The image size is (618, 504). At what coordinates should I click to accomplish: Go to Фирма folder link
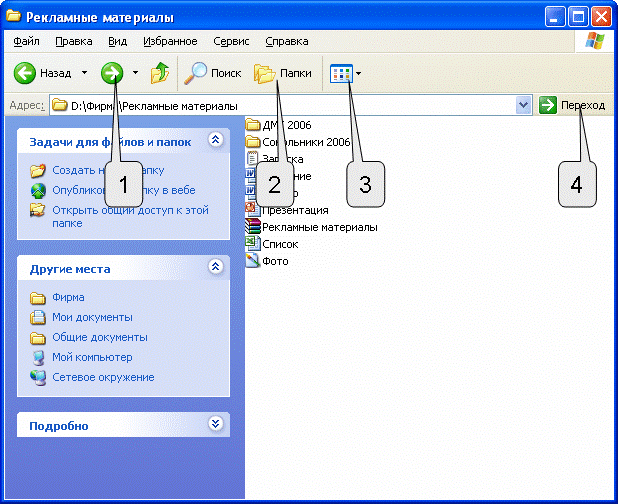[x=68, y=297]
